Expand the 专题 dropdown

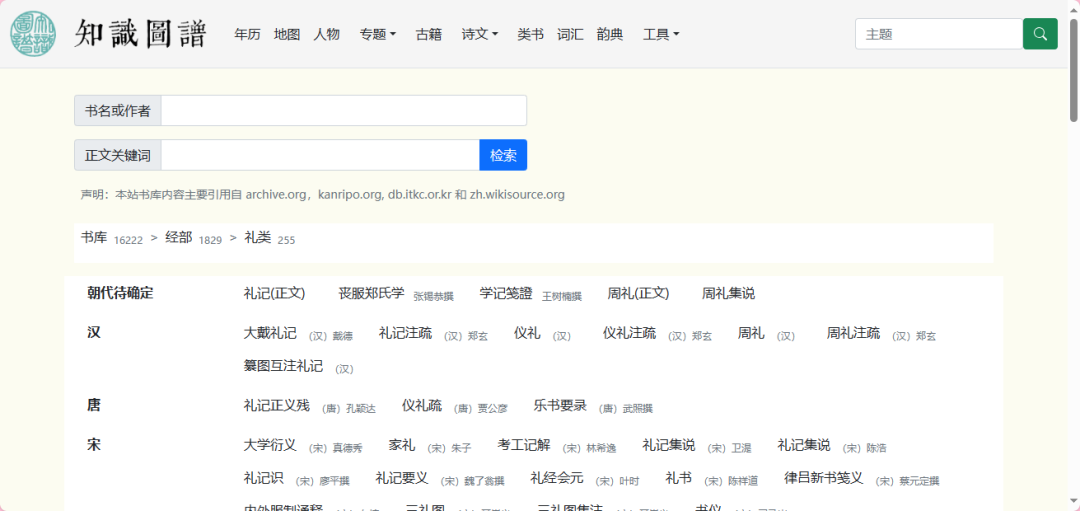(x=377, y=34)
